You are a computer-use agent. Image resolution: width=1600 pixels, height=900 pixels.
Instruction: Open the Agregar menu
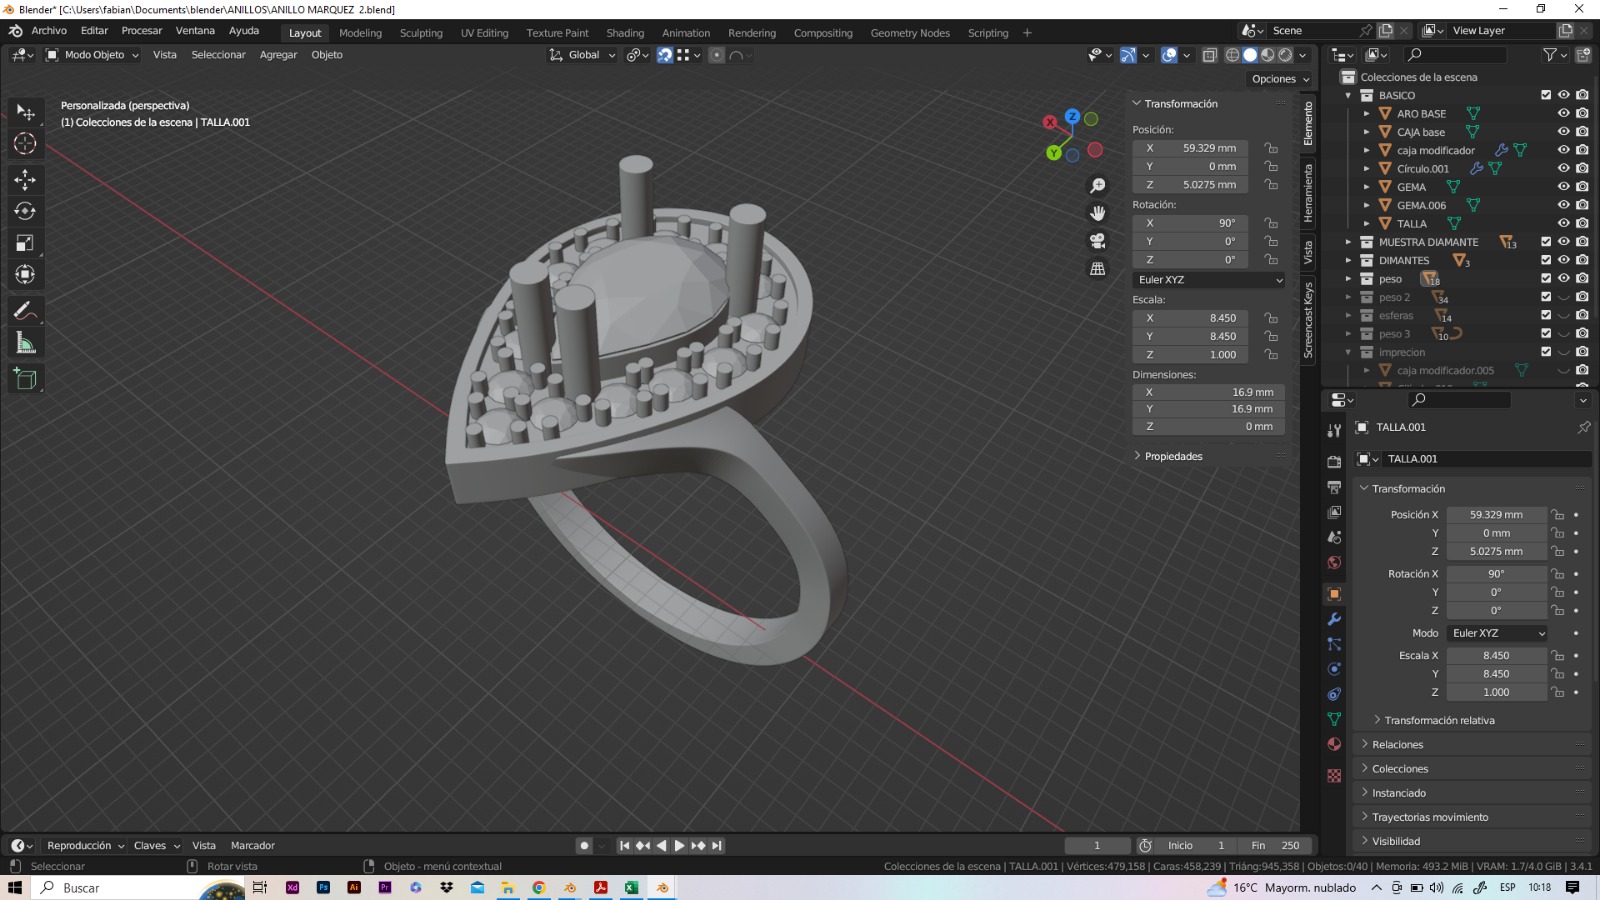point(278,55)
